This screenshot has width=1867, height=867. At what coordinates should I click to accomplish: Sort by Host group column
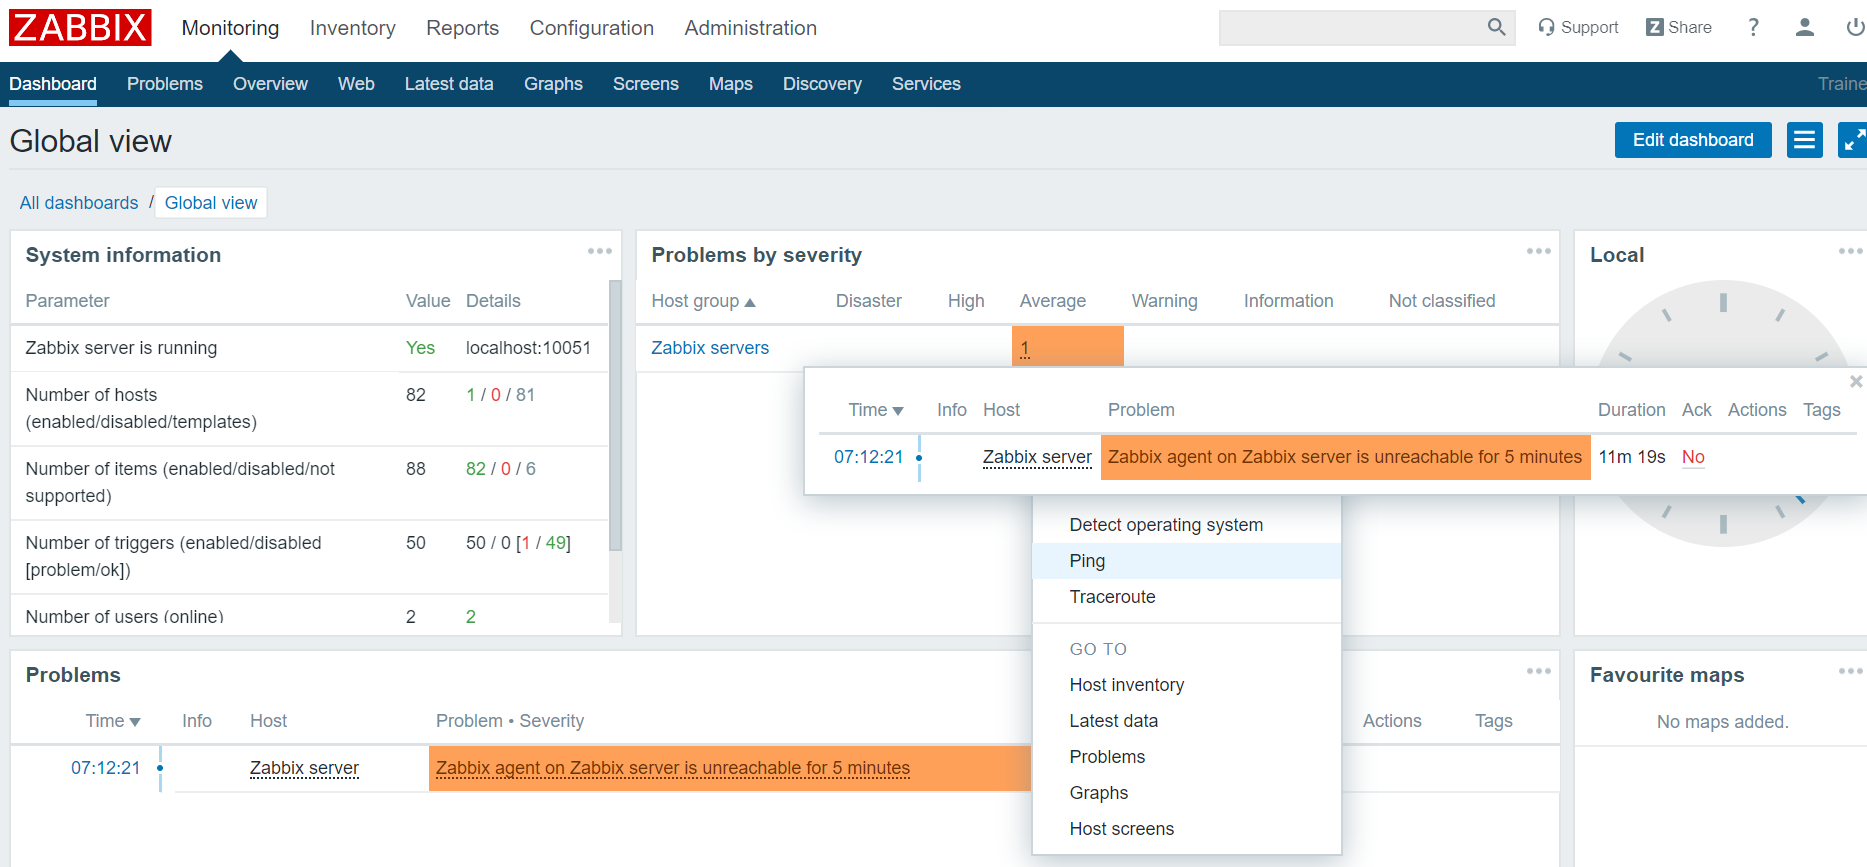click(704, 301)
